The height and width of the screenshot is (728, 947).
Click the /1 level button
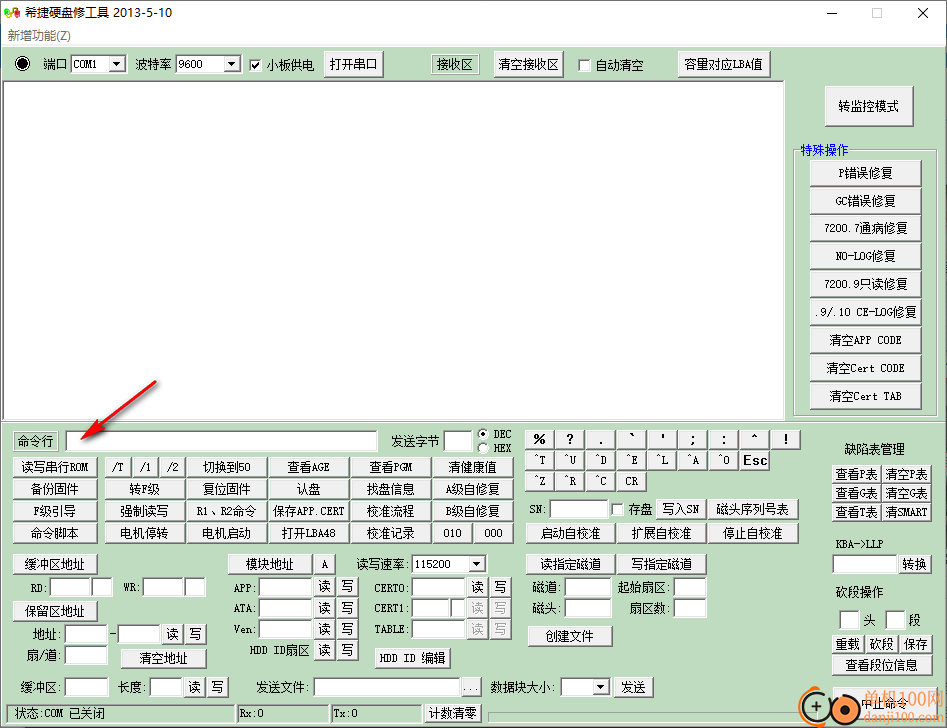click(146, 467)
